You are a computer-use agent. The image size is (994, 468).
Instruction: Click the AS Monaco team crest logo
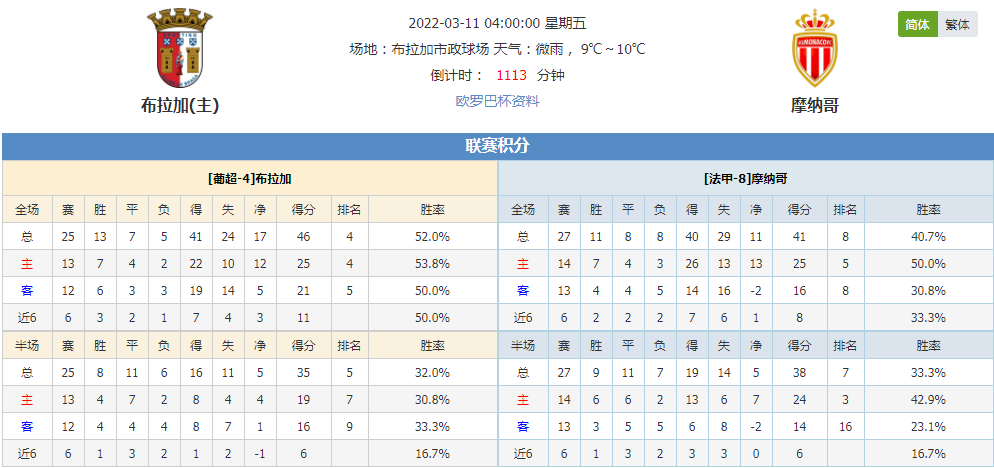coord(815,48)
